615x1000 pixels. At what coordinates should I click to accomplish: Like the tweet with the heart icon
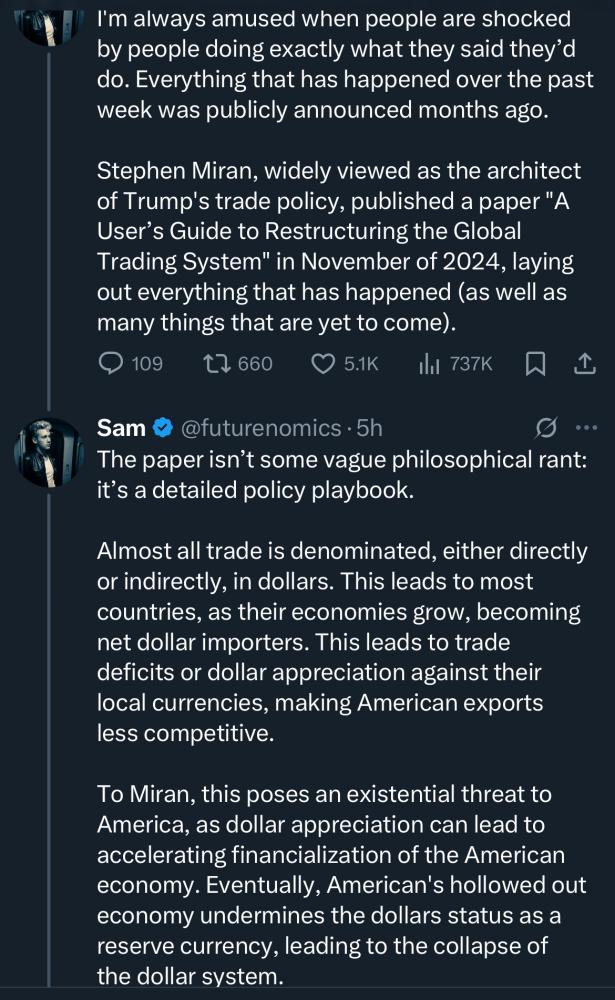point(322,364)
